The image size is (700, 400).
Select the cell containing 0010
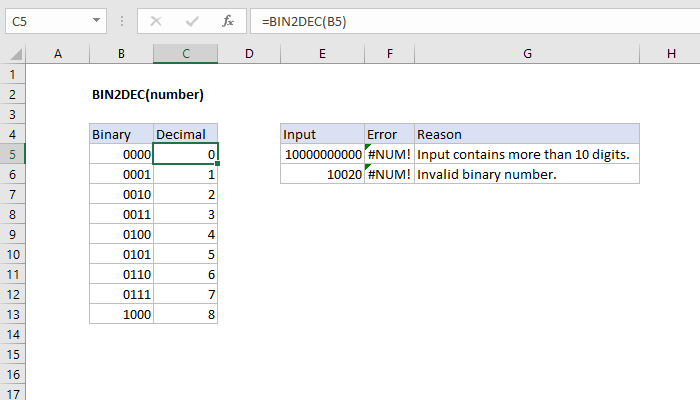121,194
